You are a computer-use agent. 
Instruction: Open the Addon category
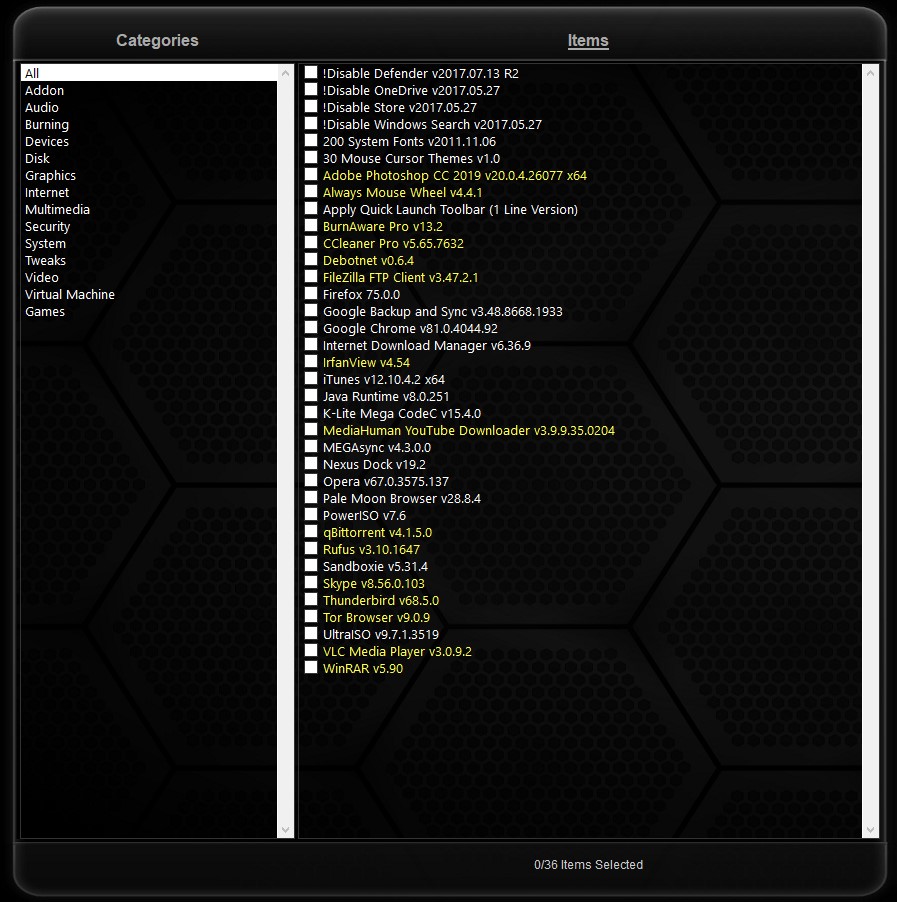(x=149, y=90)
